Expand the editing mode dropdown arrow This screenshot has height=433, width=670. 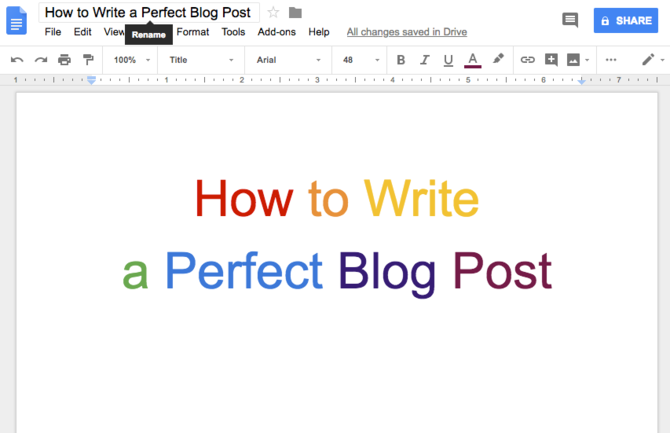pyautogui.click(x=662, y=60)
